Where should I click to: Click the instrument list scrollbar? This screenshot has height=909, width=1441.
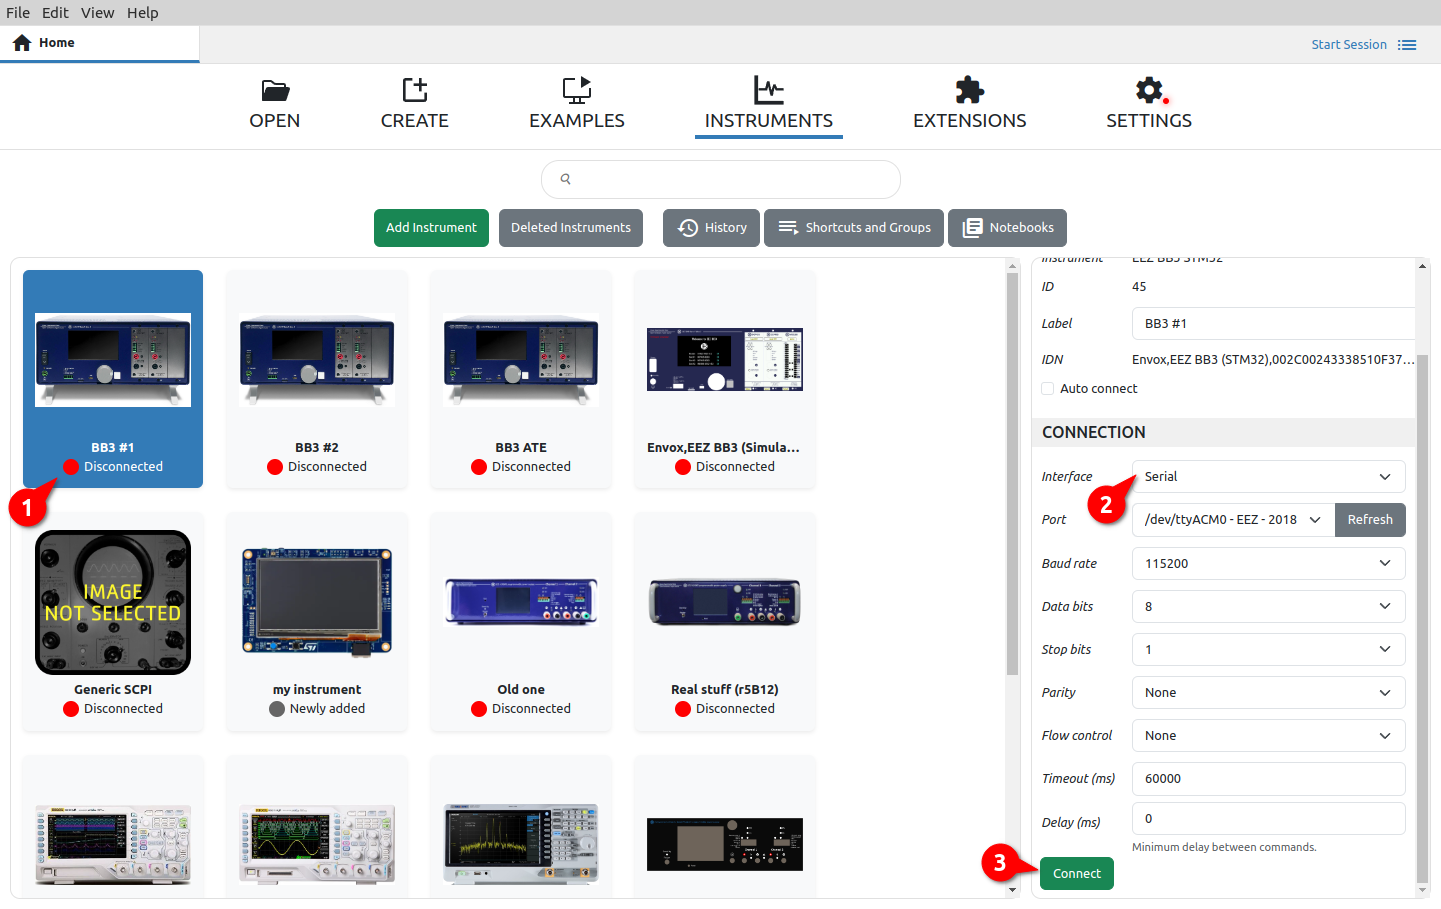tap(1012, 474)
